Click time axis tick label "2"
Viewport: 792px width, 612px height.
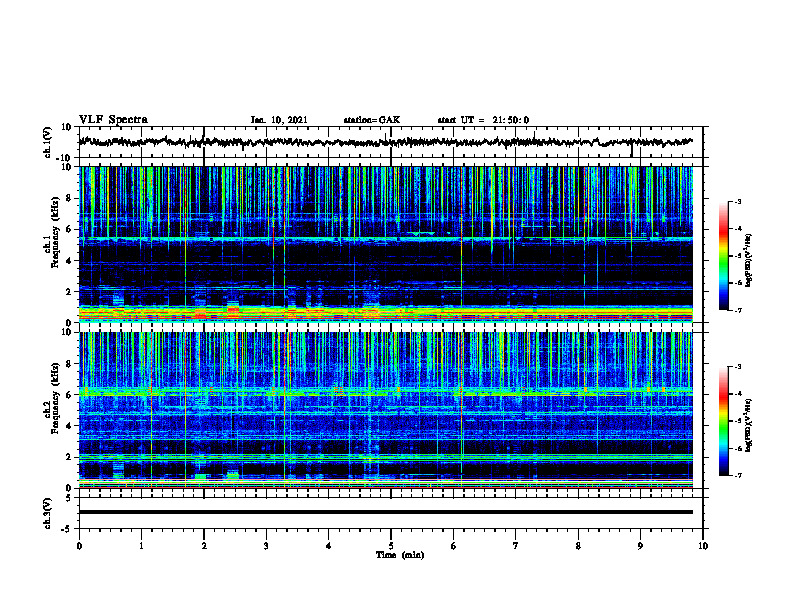pyautogui.click(x=204, y=546)
